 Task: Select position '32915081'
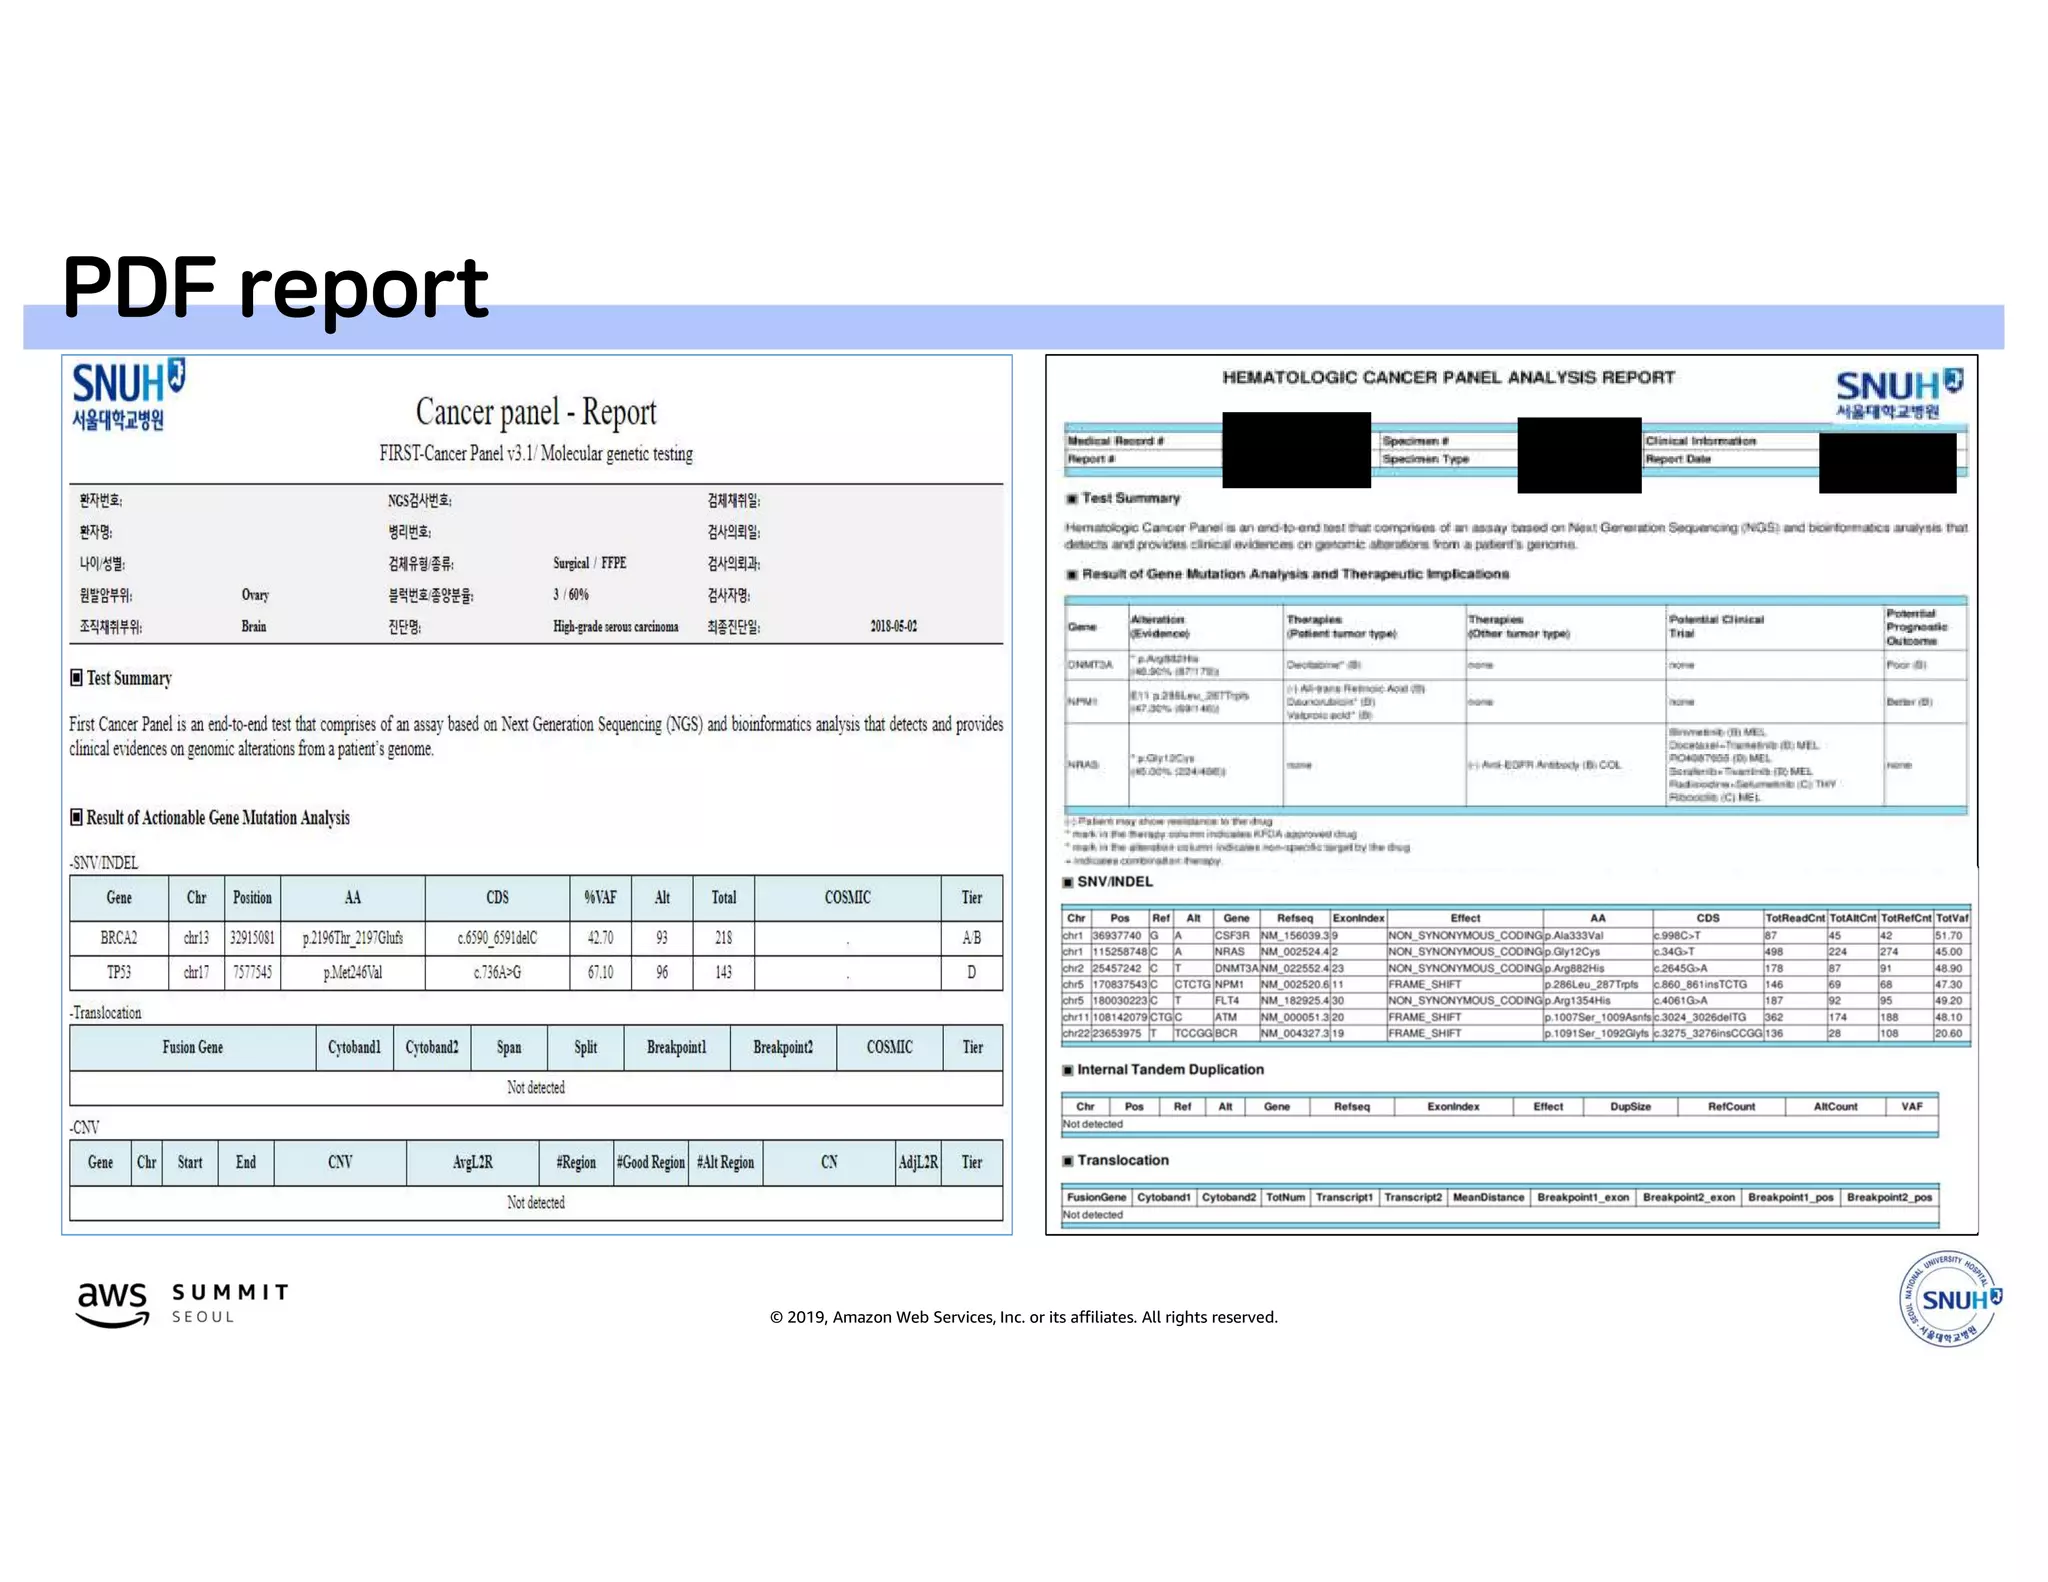252,937
